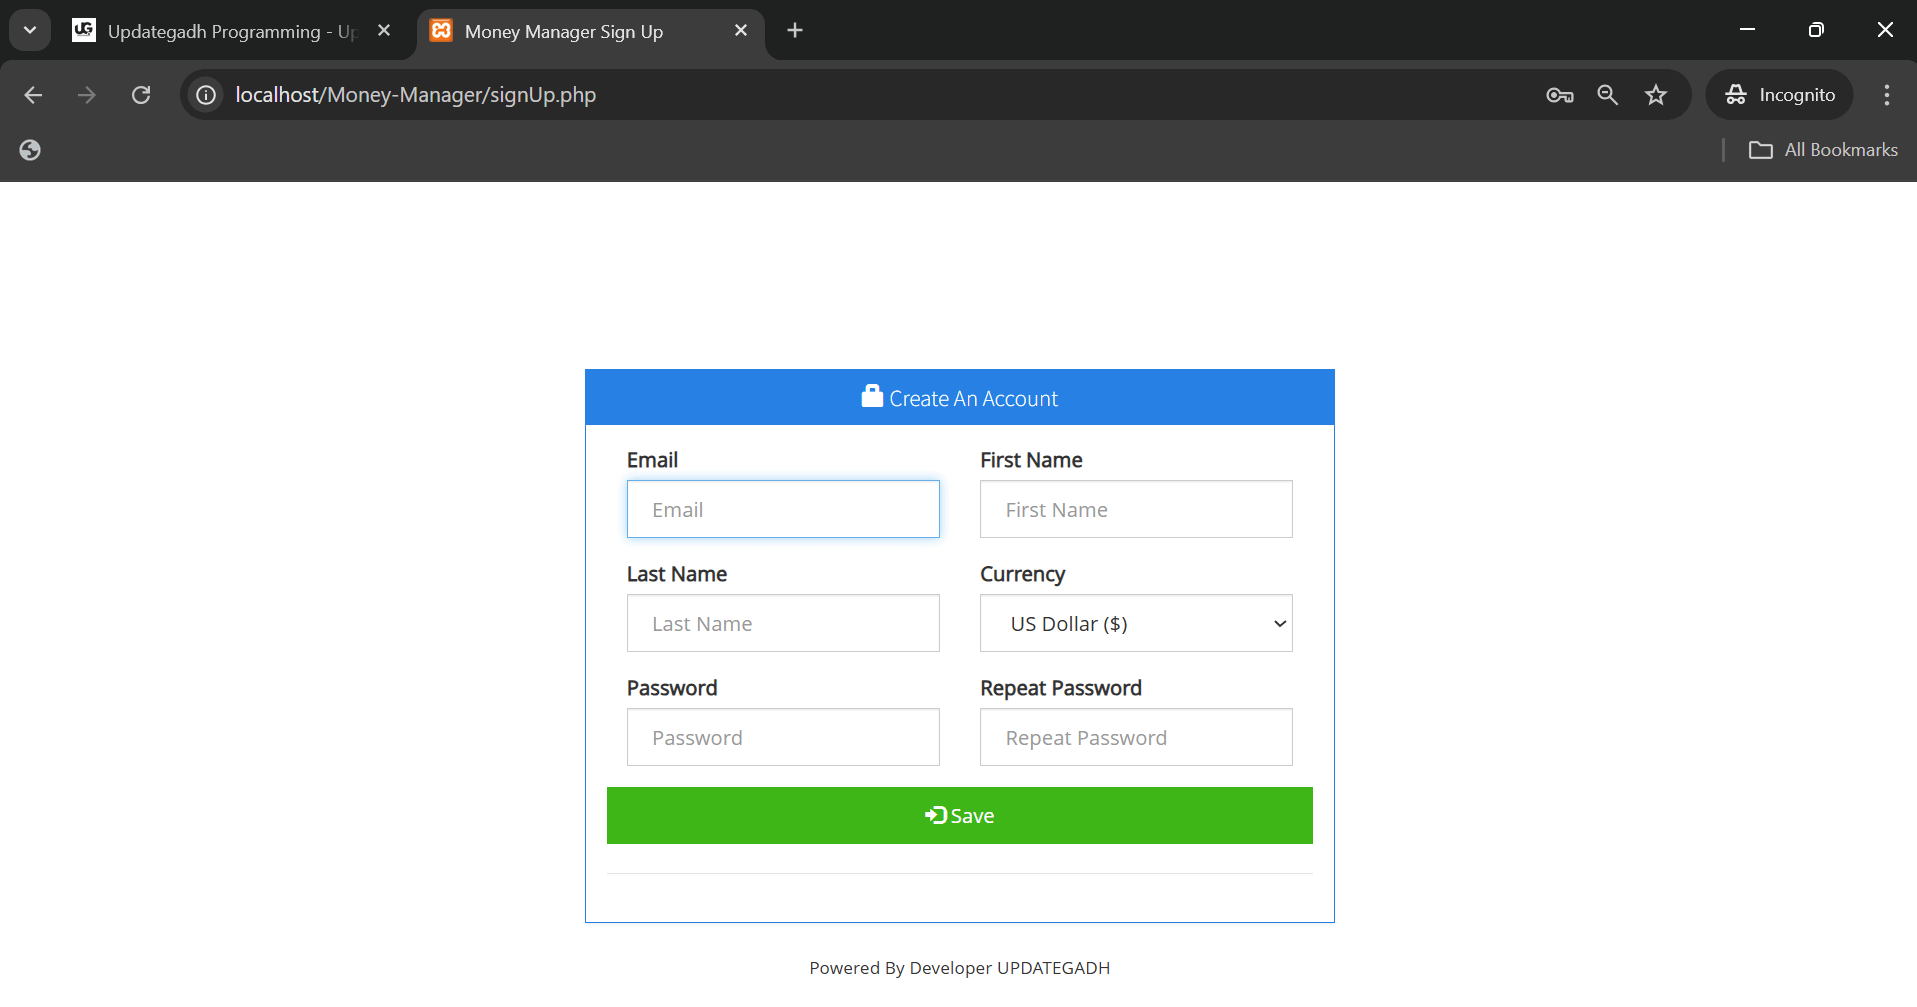Viewport: 1917px width, 1007px height.
Task: Click the site information icon in the address bar
Action: [205, 94]
